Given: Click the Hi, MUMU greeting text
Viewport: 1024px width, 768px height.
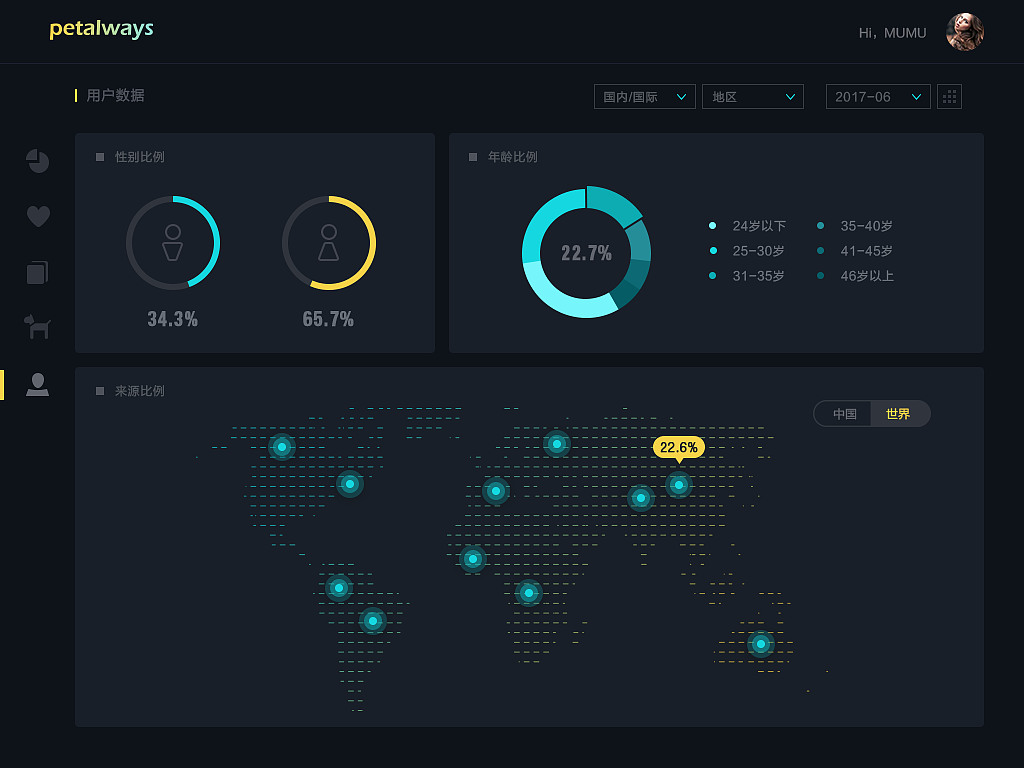Looking at the screenshot, I should pos(892,33).
